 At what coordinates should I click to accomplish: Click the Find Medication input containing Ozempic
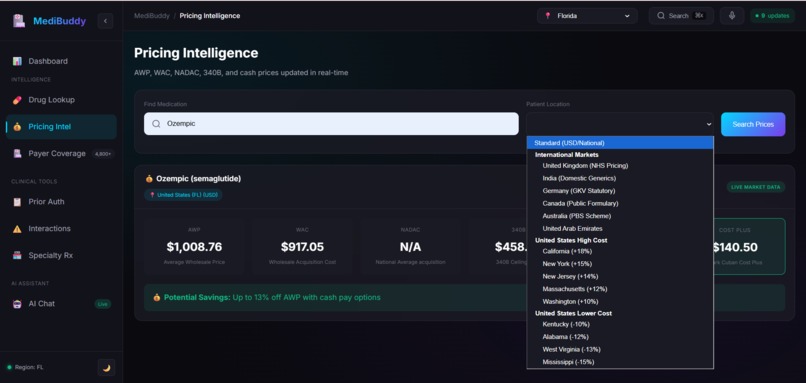tap(331, 124)
